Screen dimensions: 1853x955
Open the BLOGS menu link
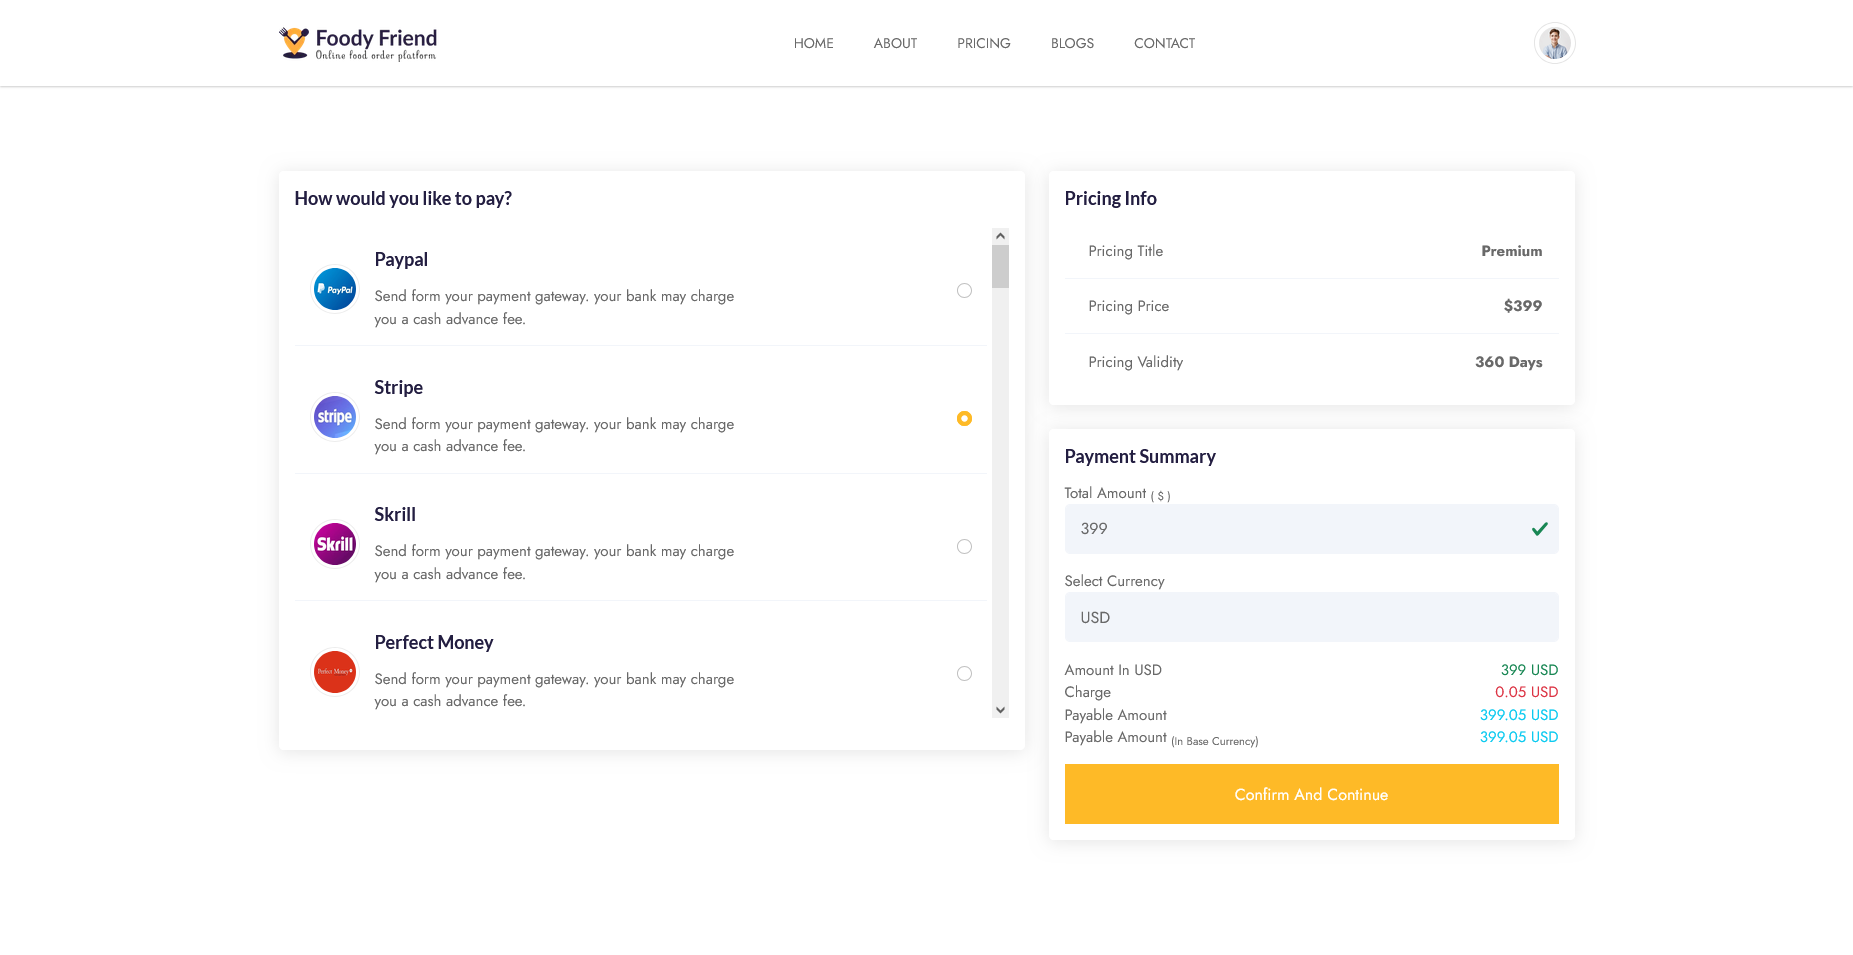[x=1072, y=43]
